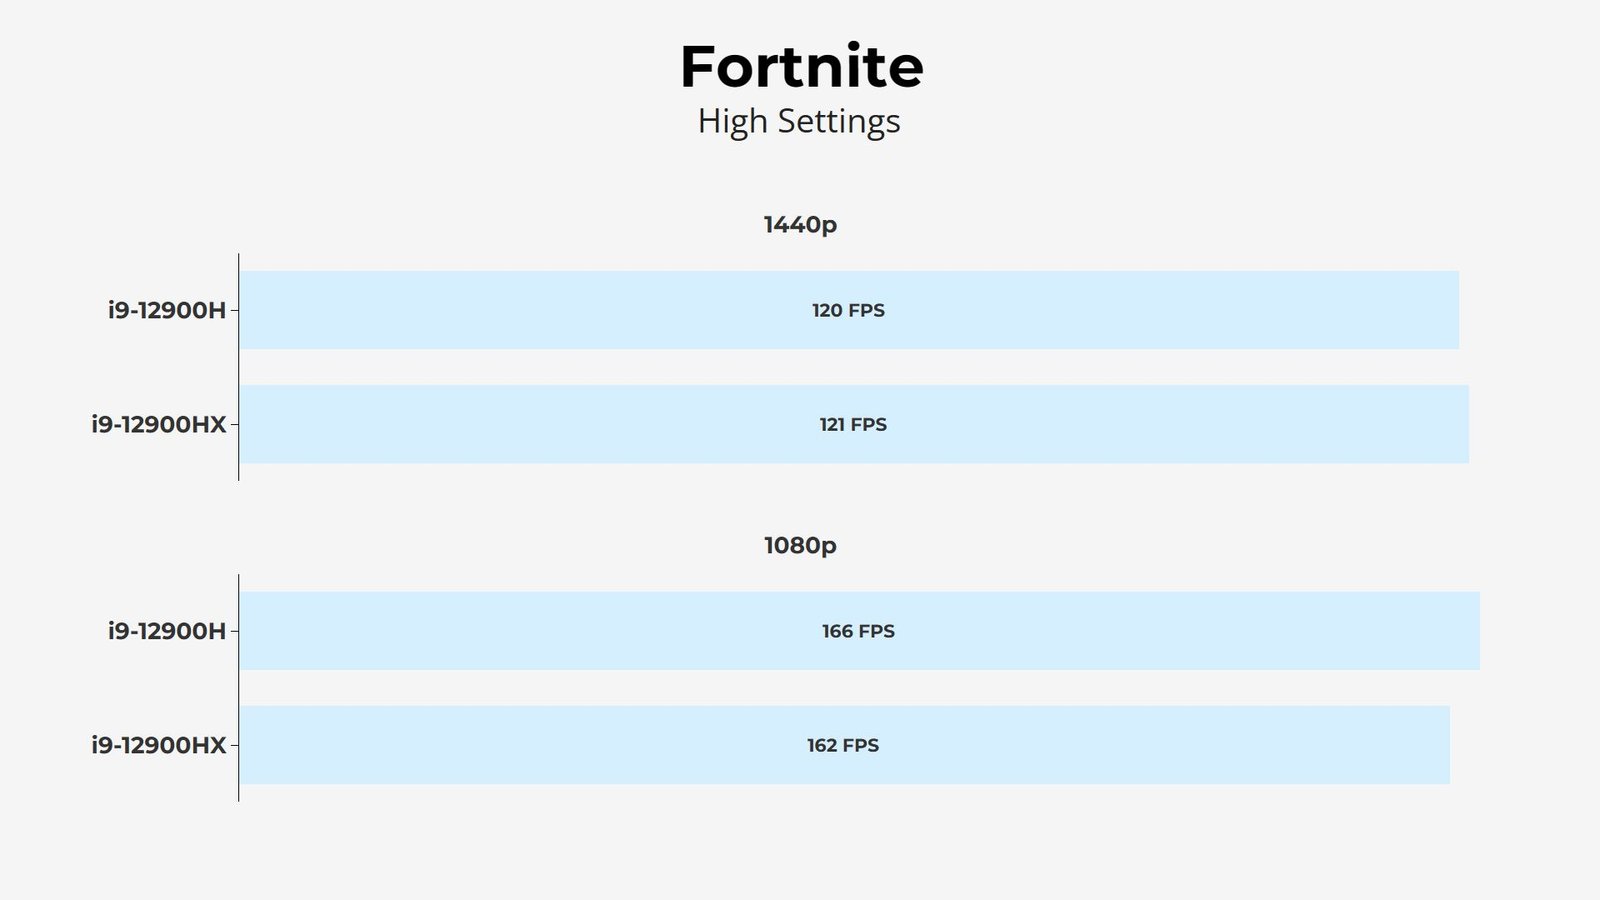This screenshot has width=1600, height=900.
Task: Click the 1080p chart vertical axis line
Action: (238, 688)
